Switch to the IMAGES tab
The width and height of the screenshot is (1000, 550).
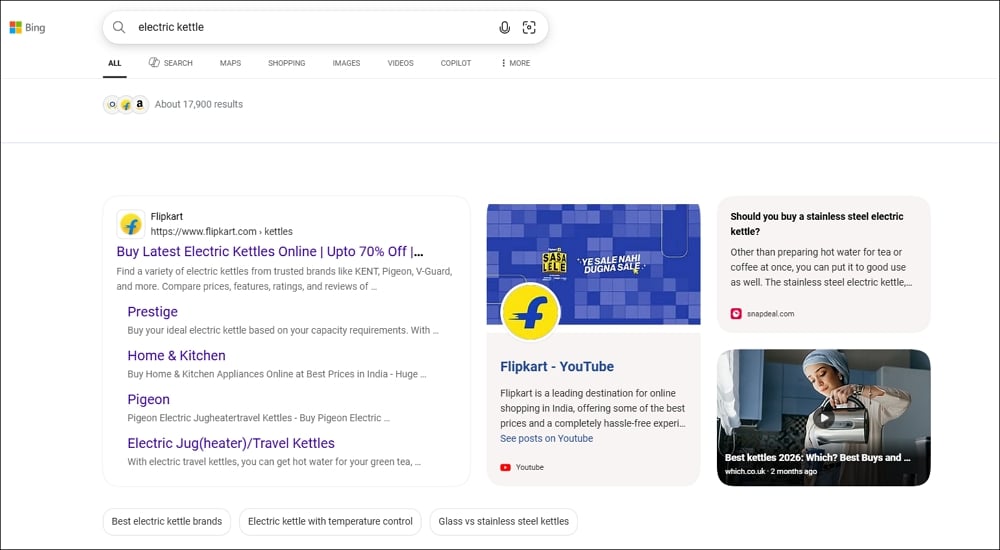click(x=346, y=63)
